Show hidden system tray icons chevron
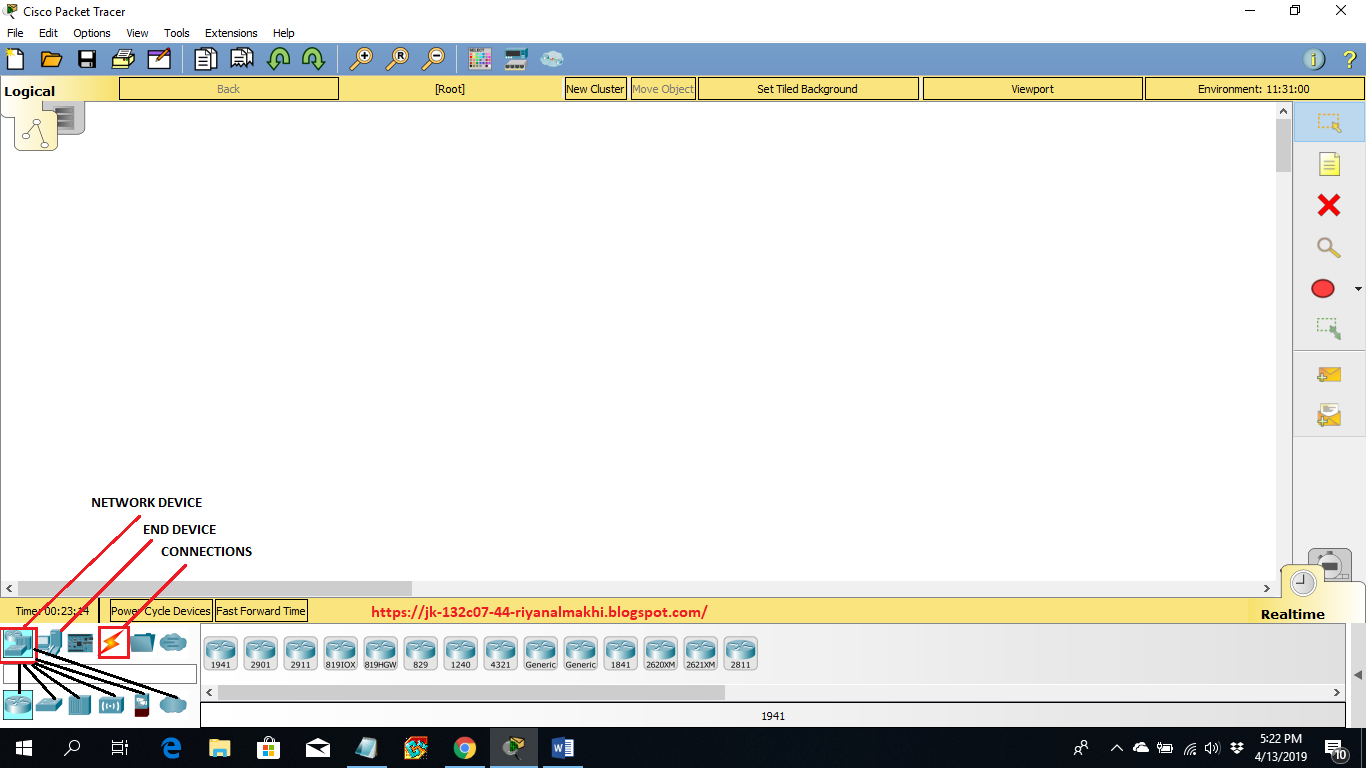The width and height of the screenshot is (1366, 768). (x=1116, y=748)
